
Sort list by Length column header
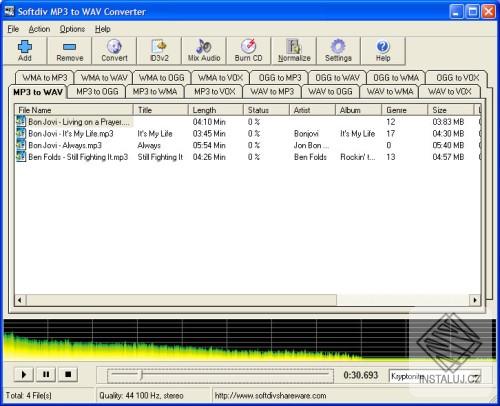click(216, 110)
